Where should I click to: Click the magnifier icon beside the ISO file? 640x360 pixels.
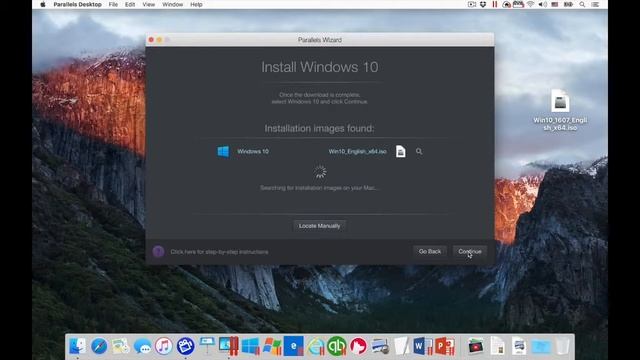[x=419, y=151]
